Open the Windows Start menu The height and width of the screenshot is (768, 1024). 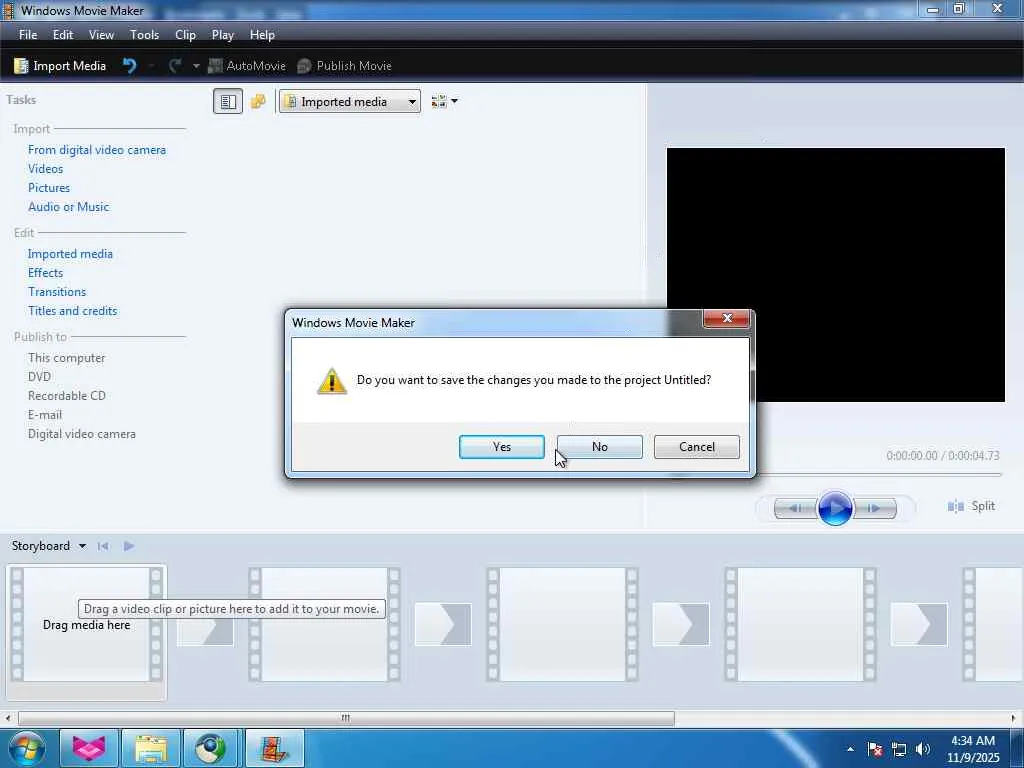point(25,748)
